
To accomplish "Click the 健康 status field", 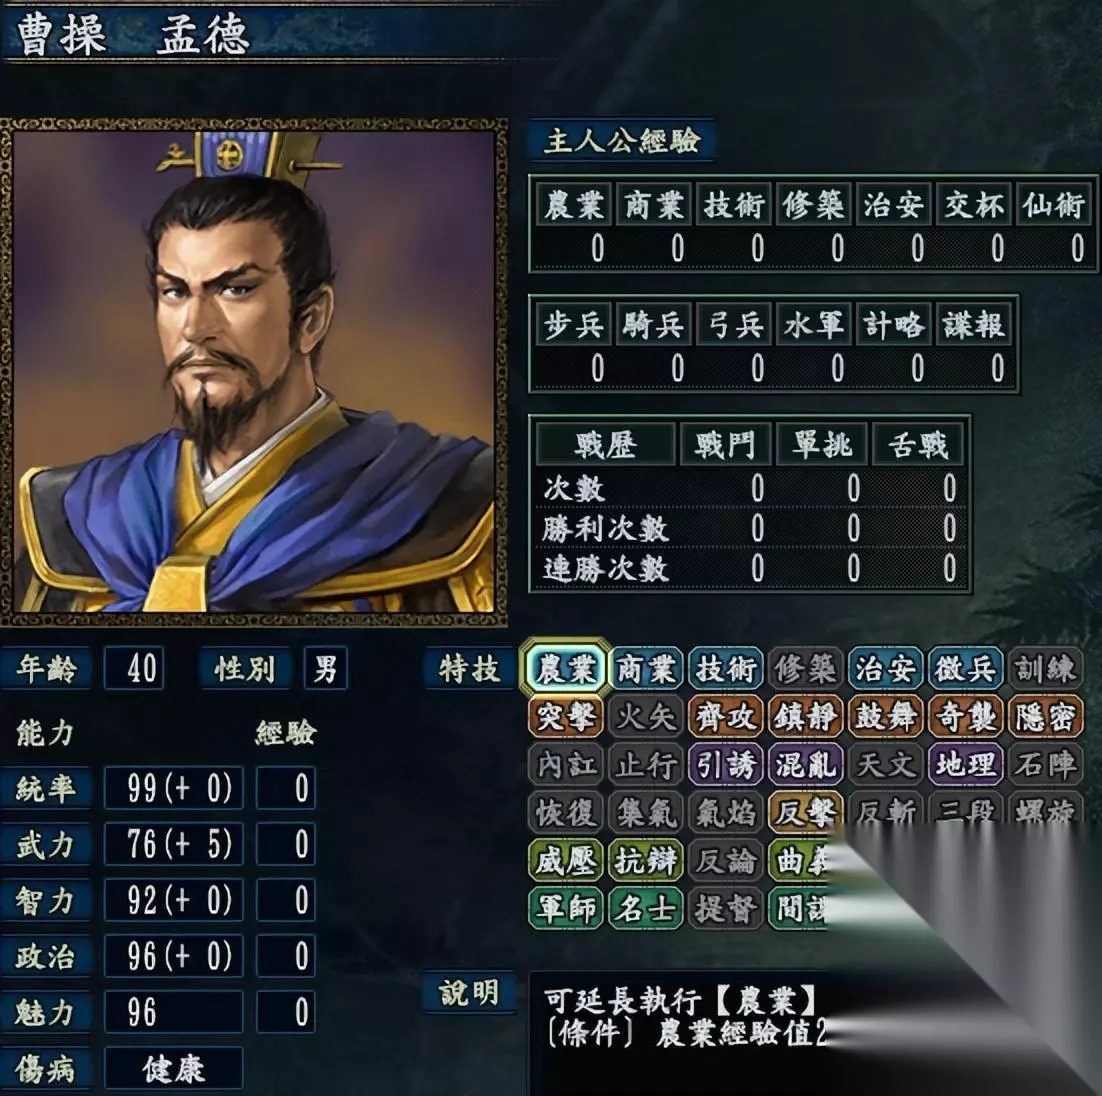I will [174, 1069].
